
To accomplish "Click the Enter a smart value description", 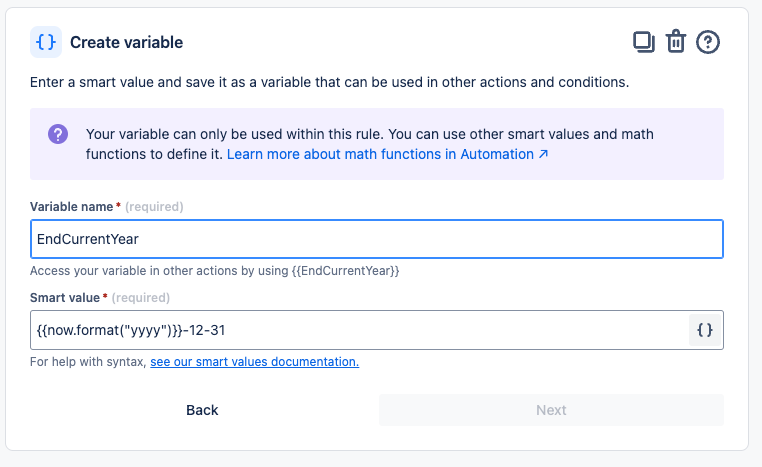I will (329, 82).
